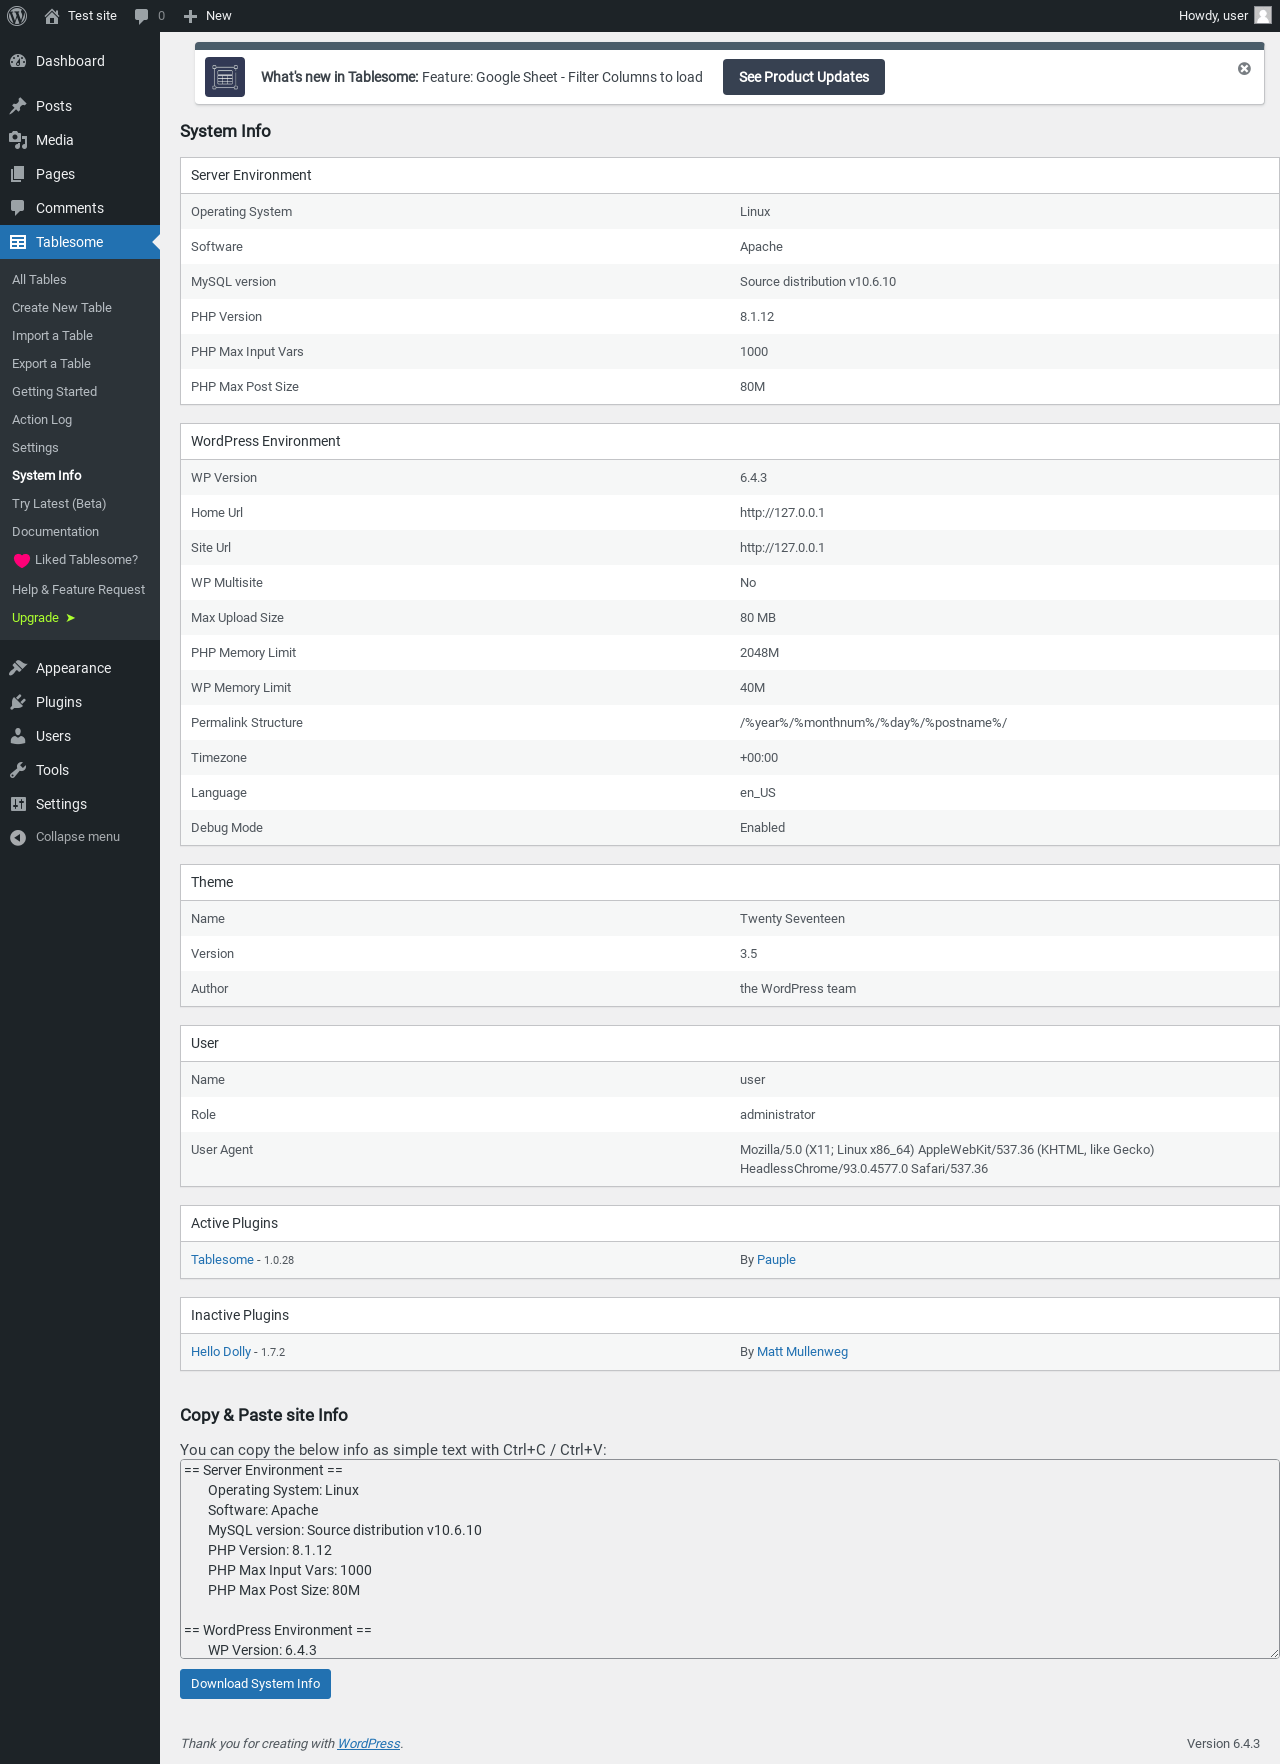Click the Tablesome table icon in notice

tap(225, 77)
